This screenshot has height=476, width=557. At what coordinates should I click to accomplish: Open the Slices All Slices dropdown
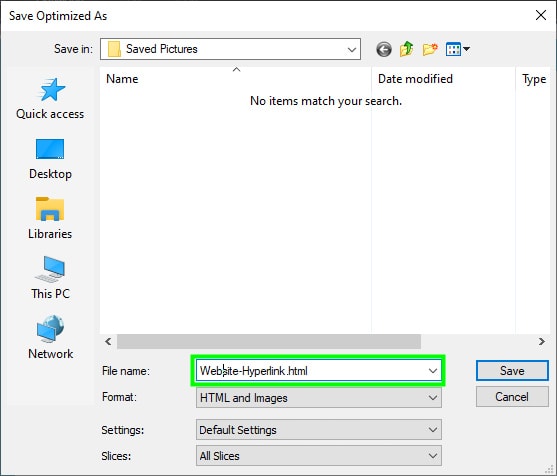click(319, 456)
